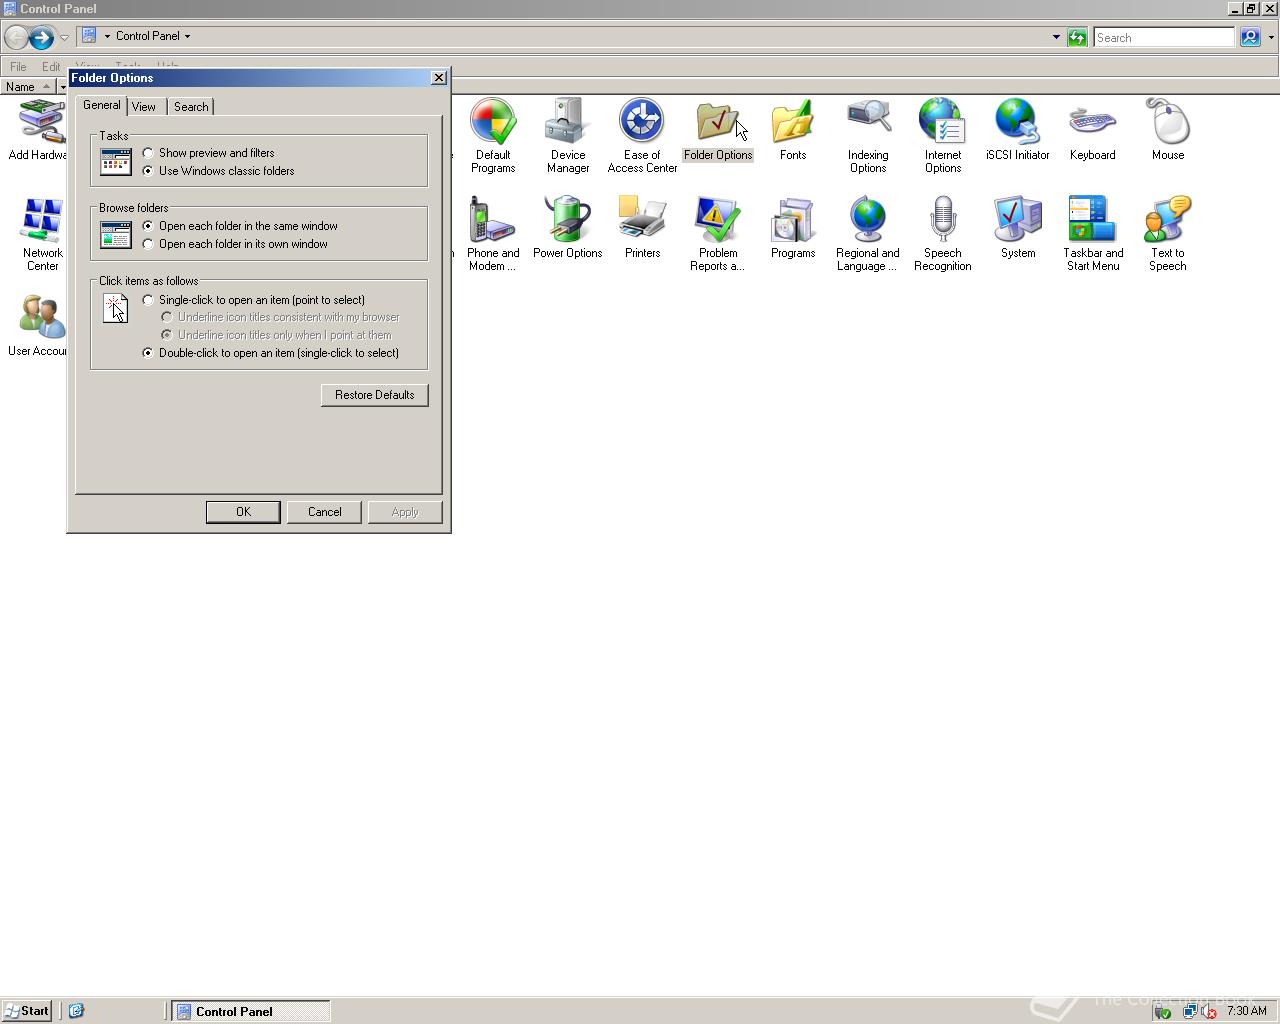
Task: Click the volume muted tray icon
Action: (1207, 1011)
